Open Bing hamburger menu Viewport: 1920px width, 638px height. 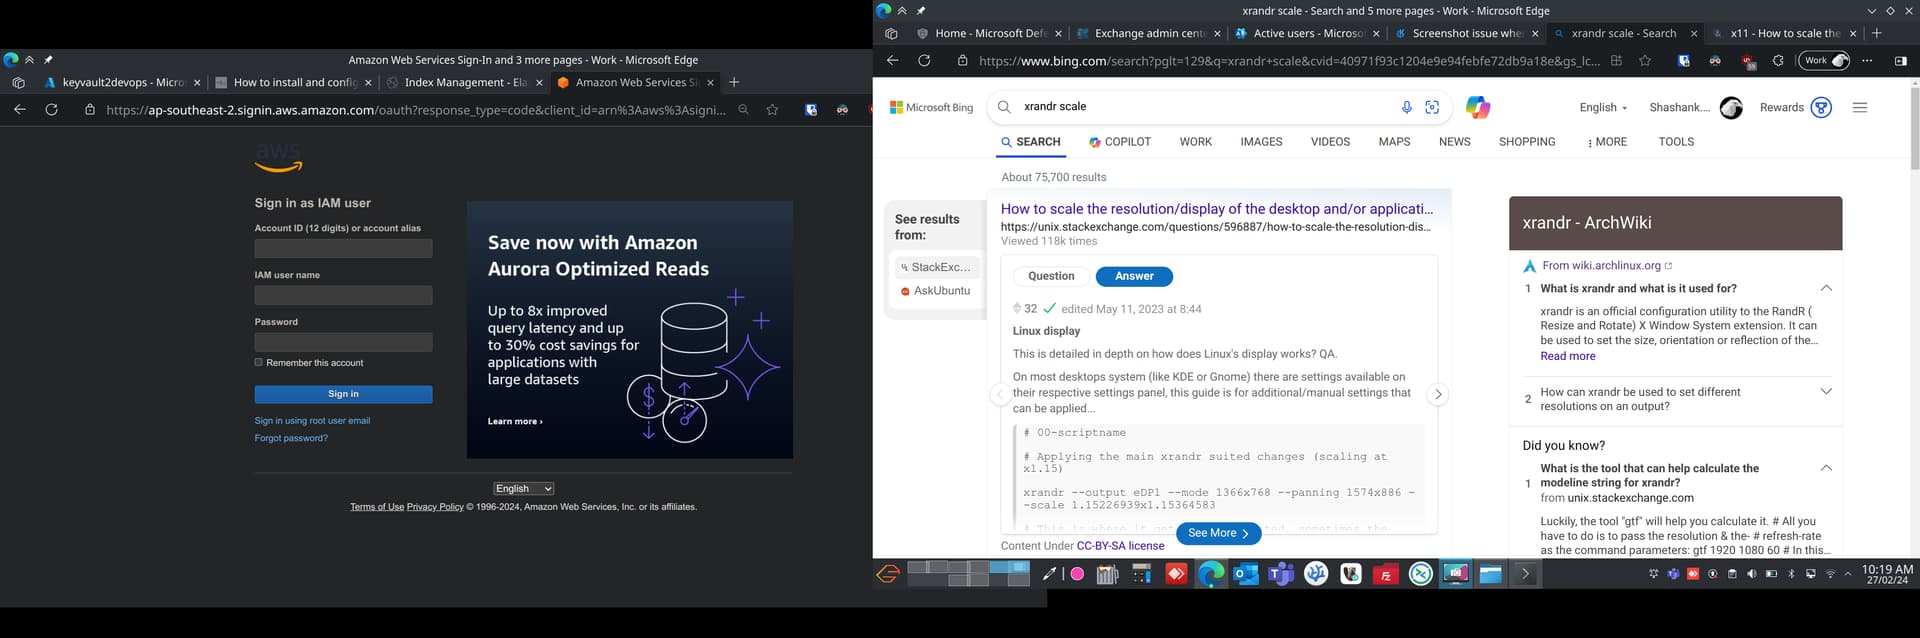pyautogui.click(x=1860, y=107)
